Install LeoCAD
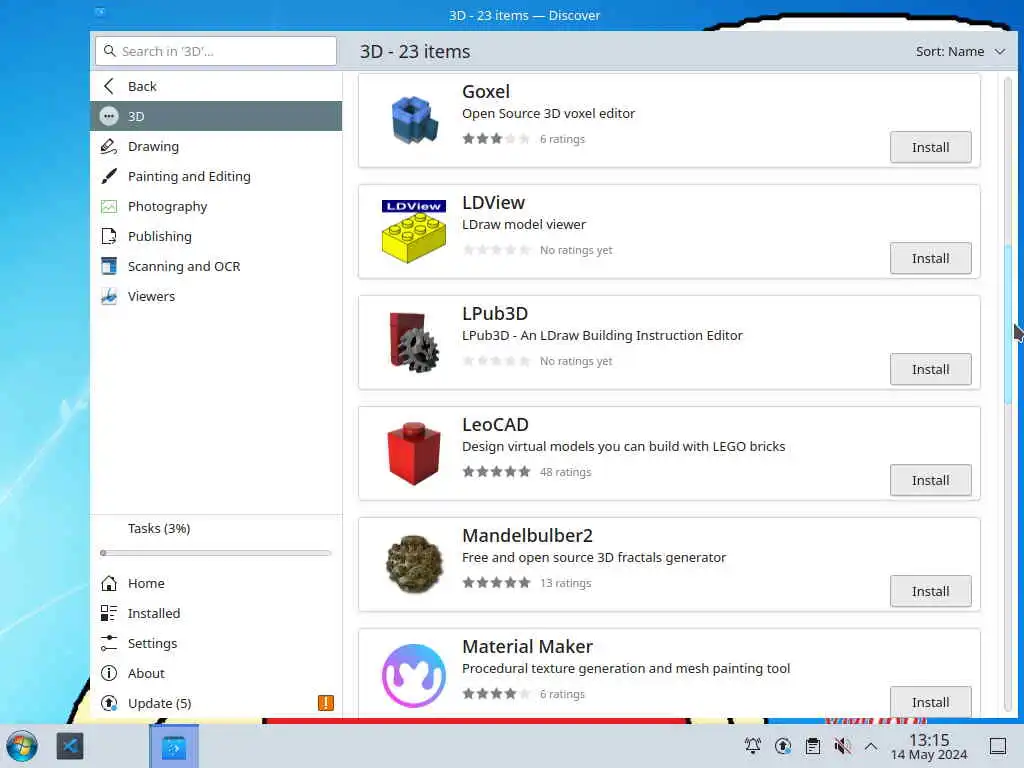 tap(930, 481)
